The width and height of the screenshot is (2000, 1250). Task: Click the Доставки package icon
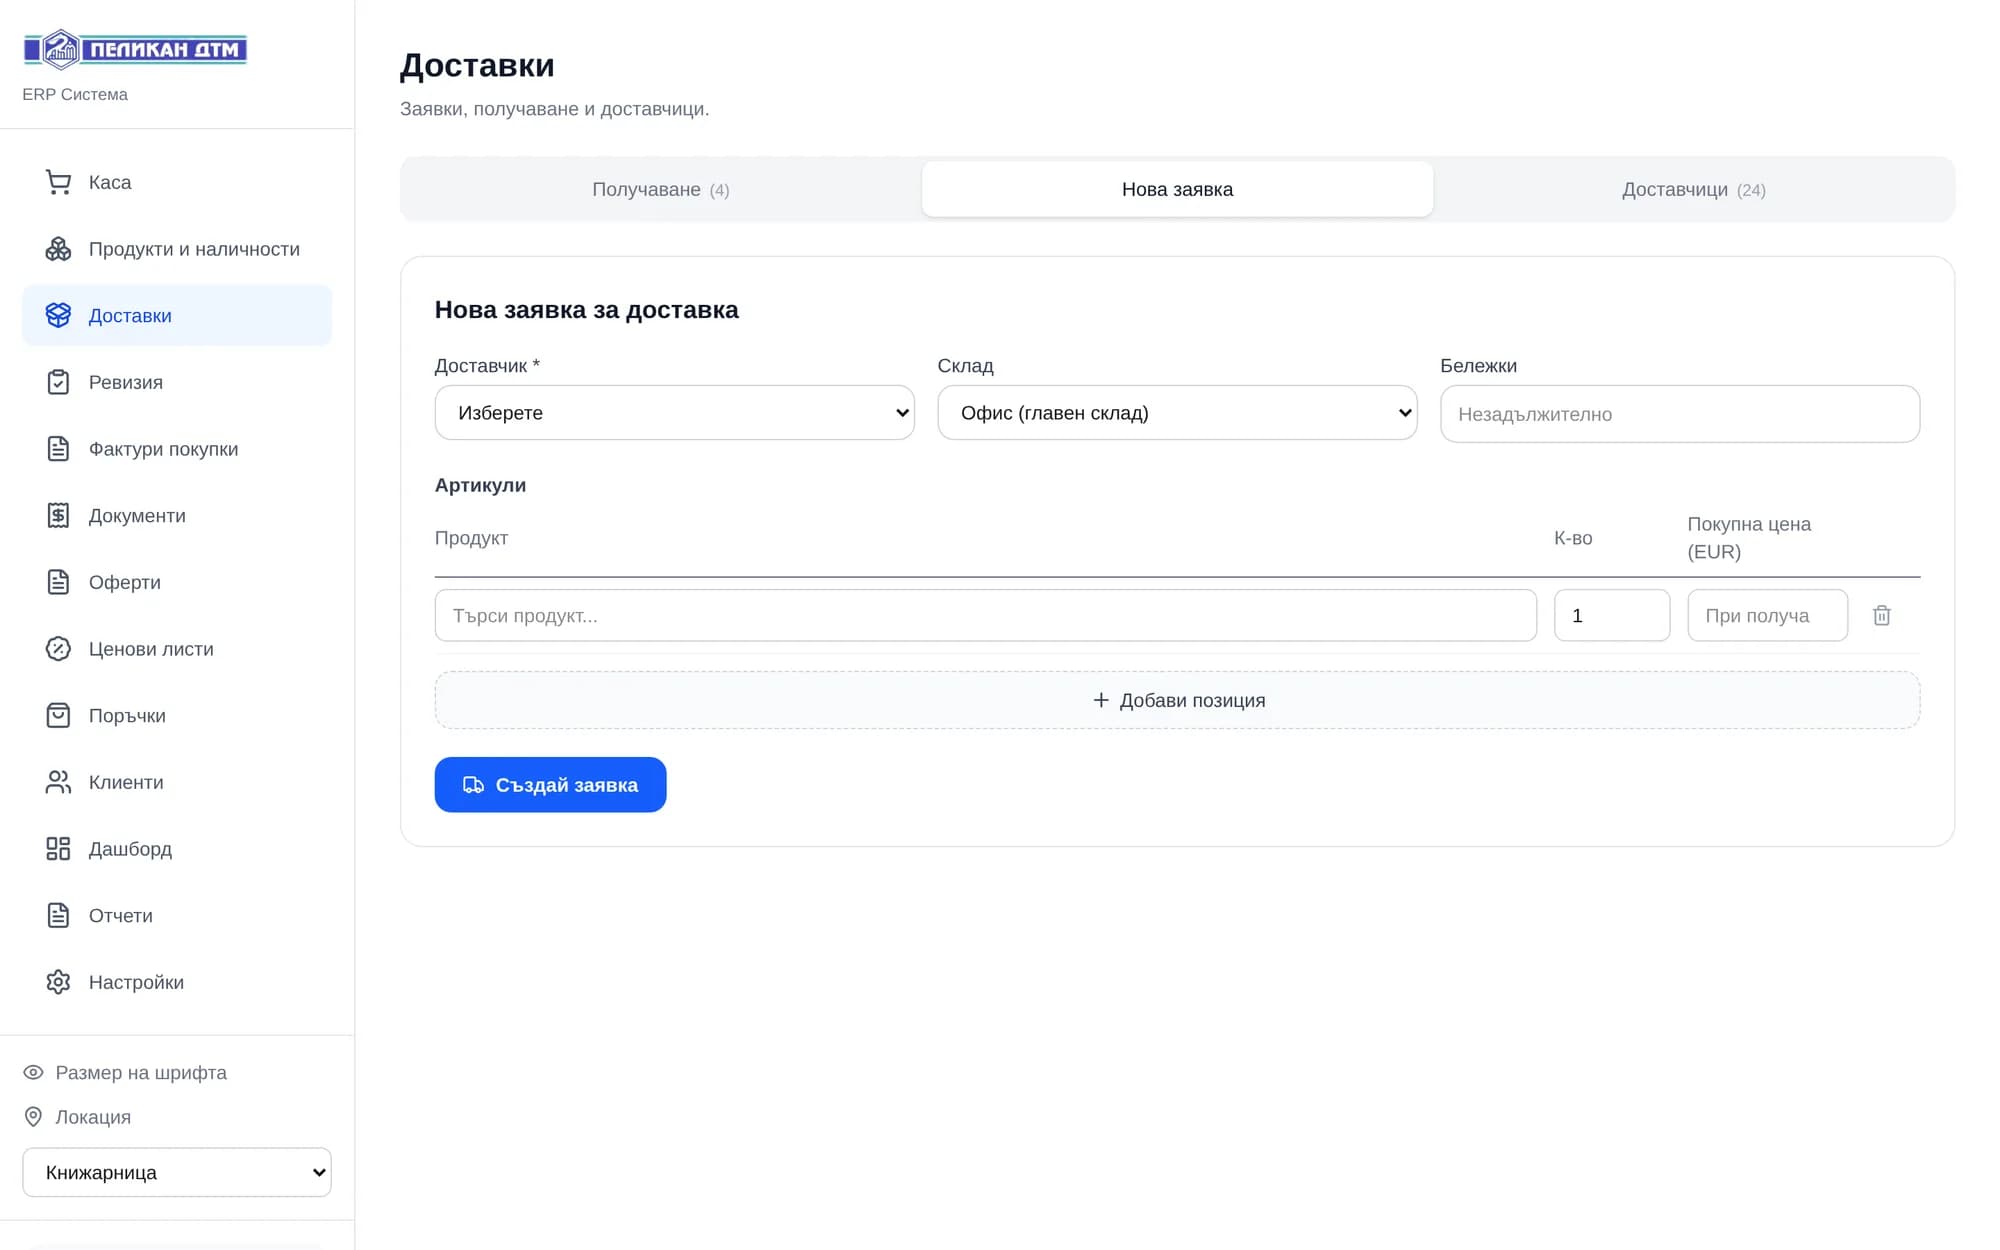pos(58,316)
